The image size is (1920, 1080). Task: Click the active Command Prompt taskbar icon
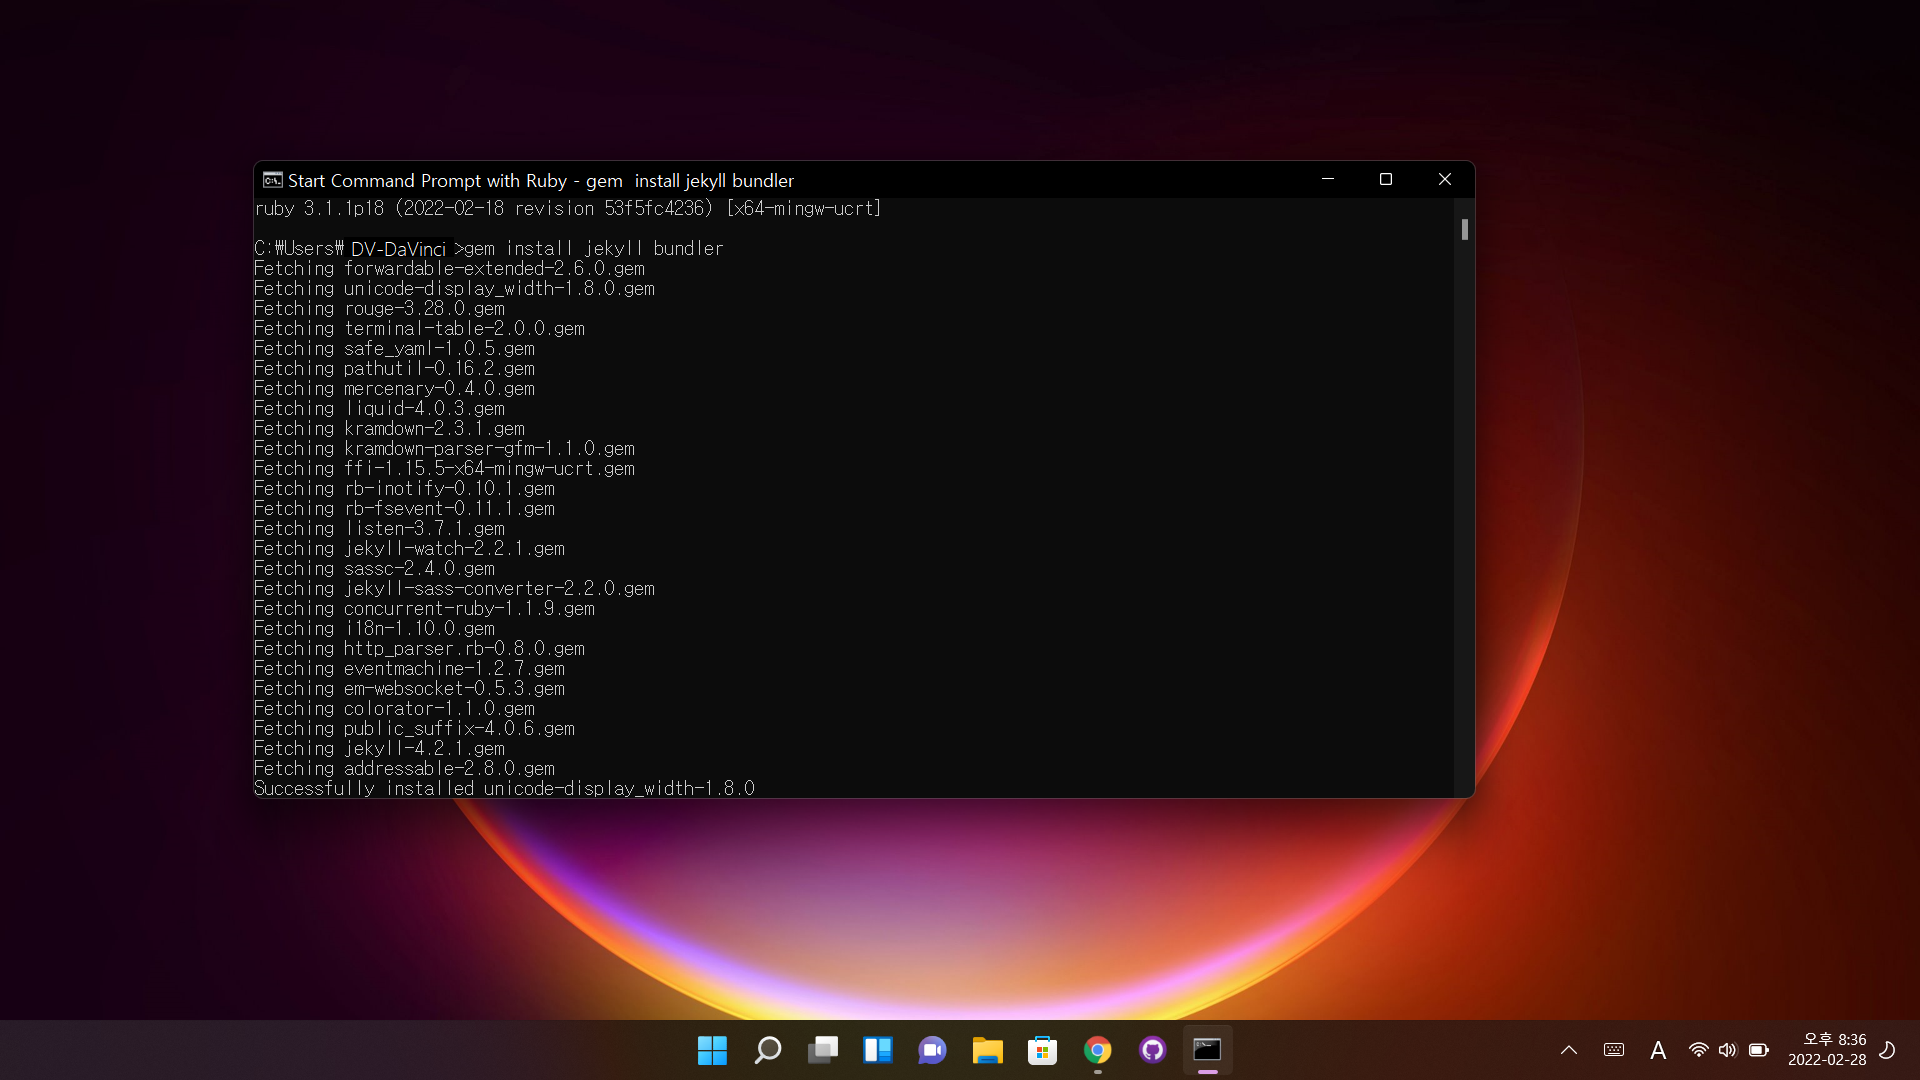pos(1207,1050)
